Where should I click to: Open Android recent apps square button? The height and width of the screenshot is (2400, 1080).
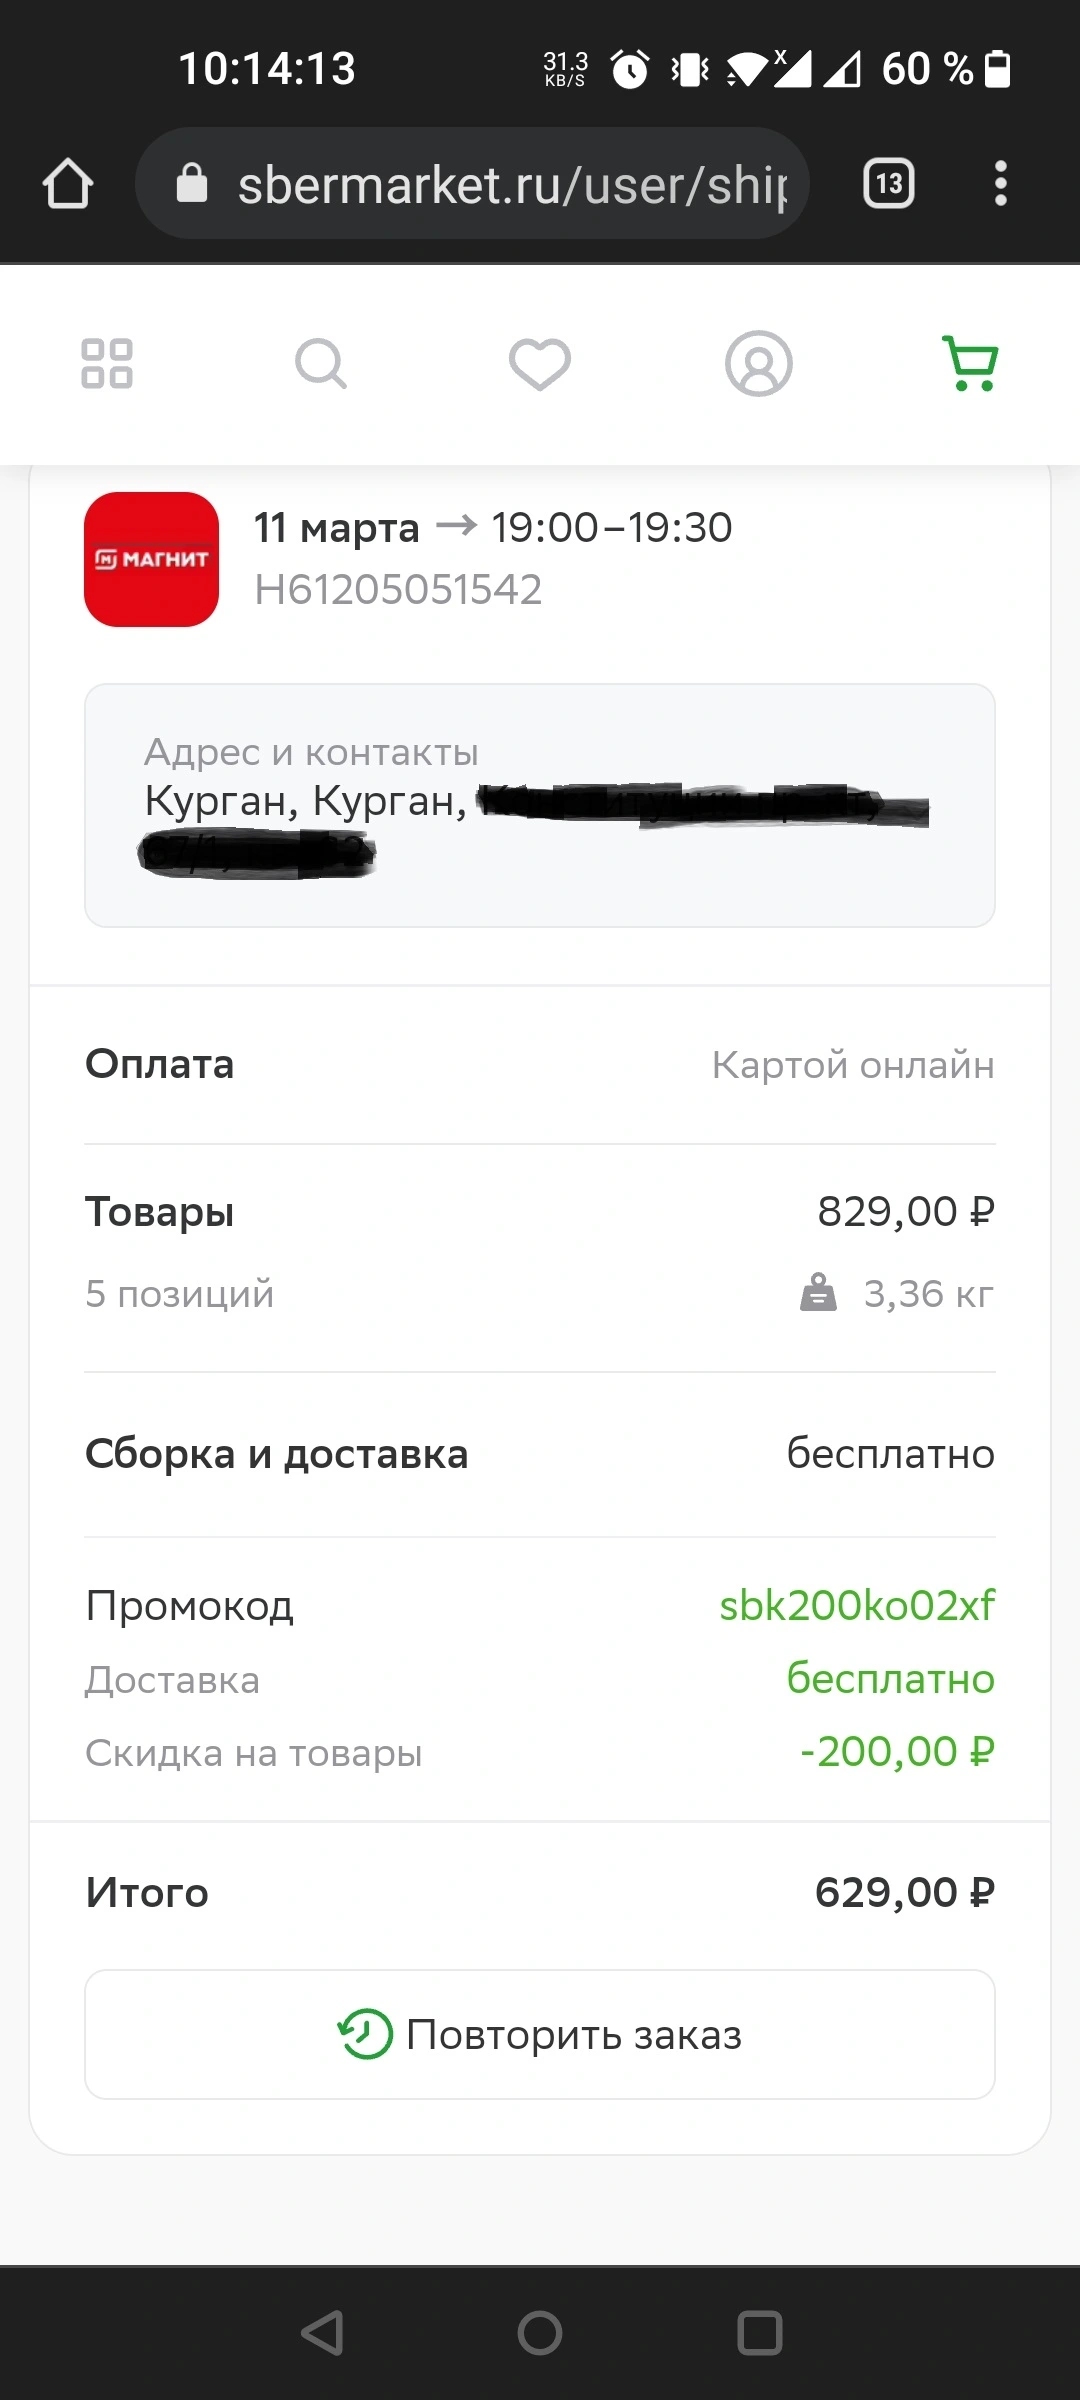(x=759, y=2333)
